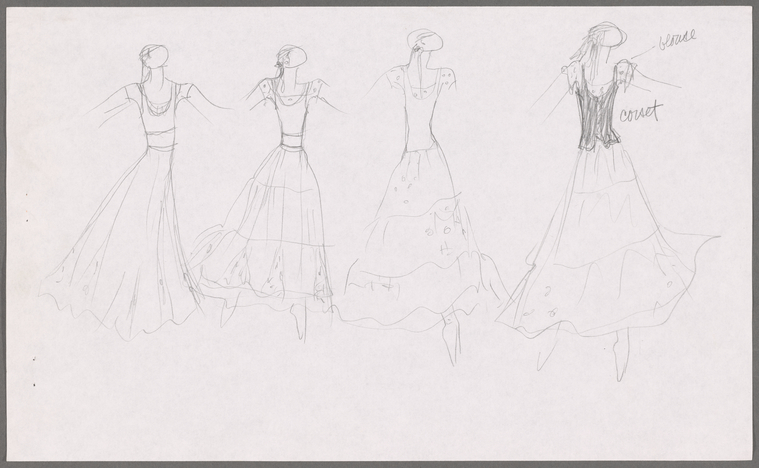
Task: Select the dark shaded corset bodice
Action: coord(597,115)
